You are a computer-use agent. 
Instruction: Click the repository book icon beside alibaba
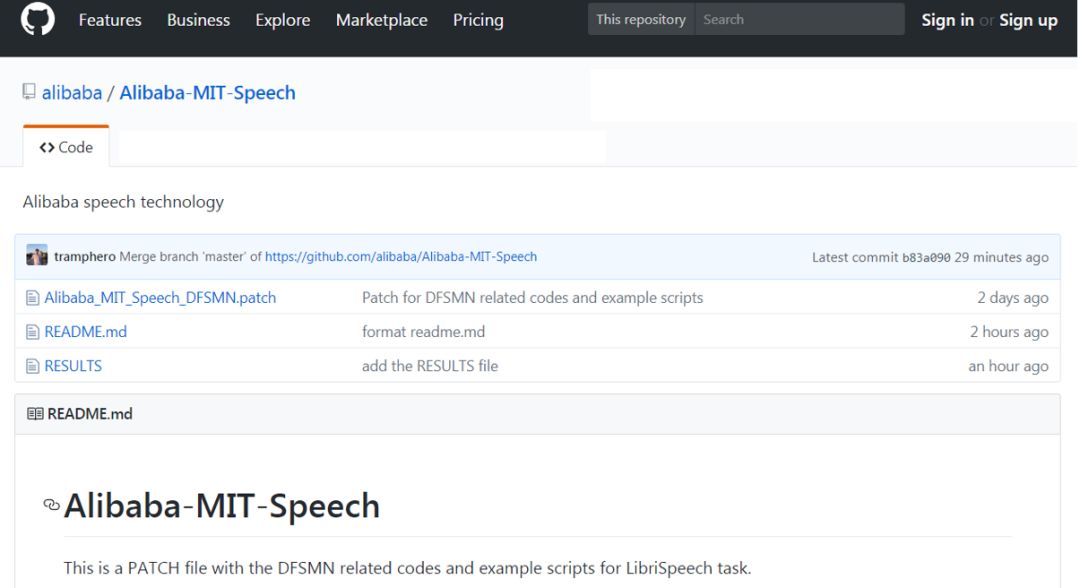pyautogui.click(x=29, y=93)
